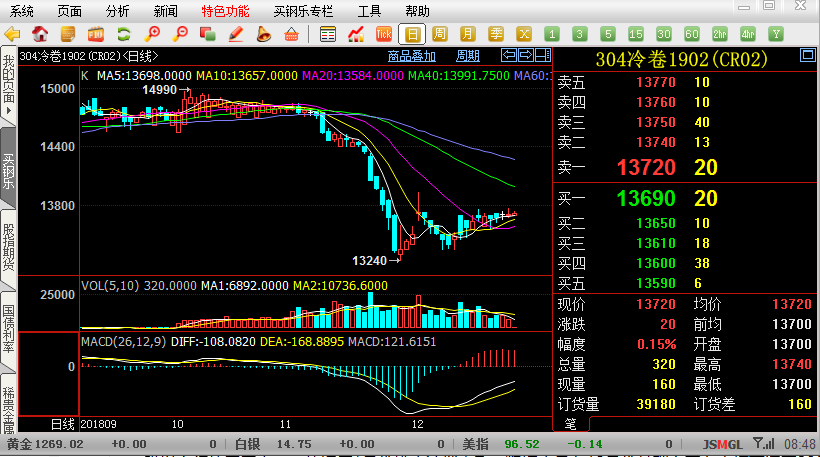The height and width of the screenshot is (457, 820).
Task: Toggle the side panel layout icon
Action: coord(543,55)
